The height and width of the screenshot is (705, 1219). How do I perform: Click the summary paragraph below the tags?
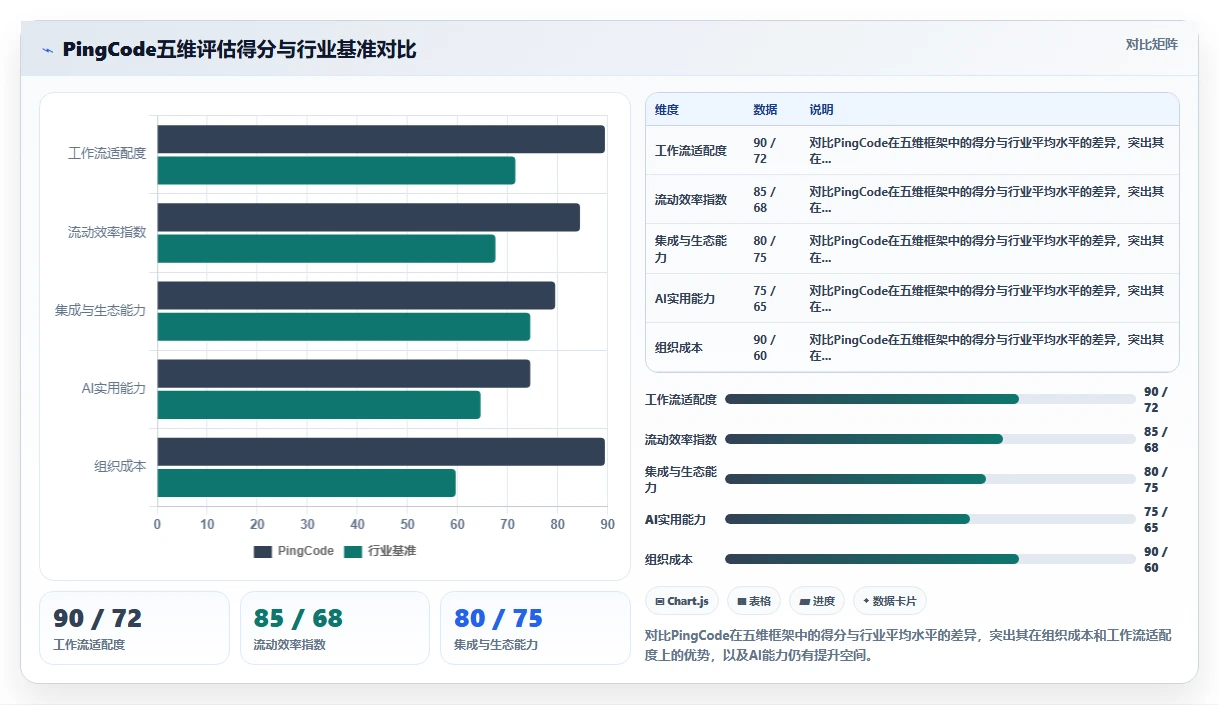tap(908, 645)
